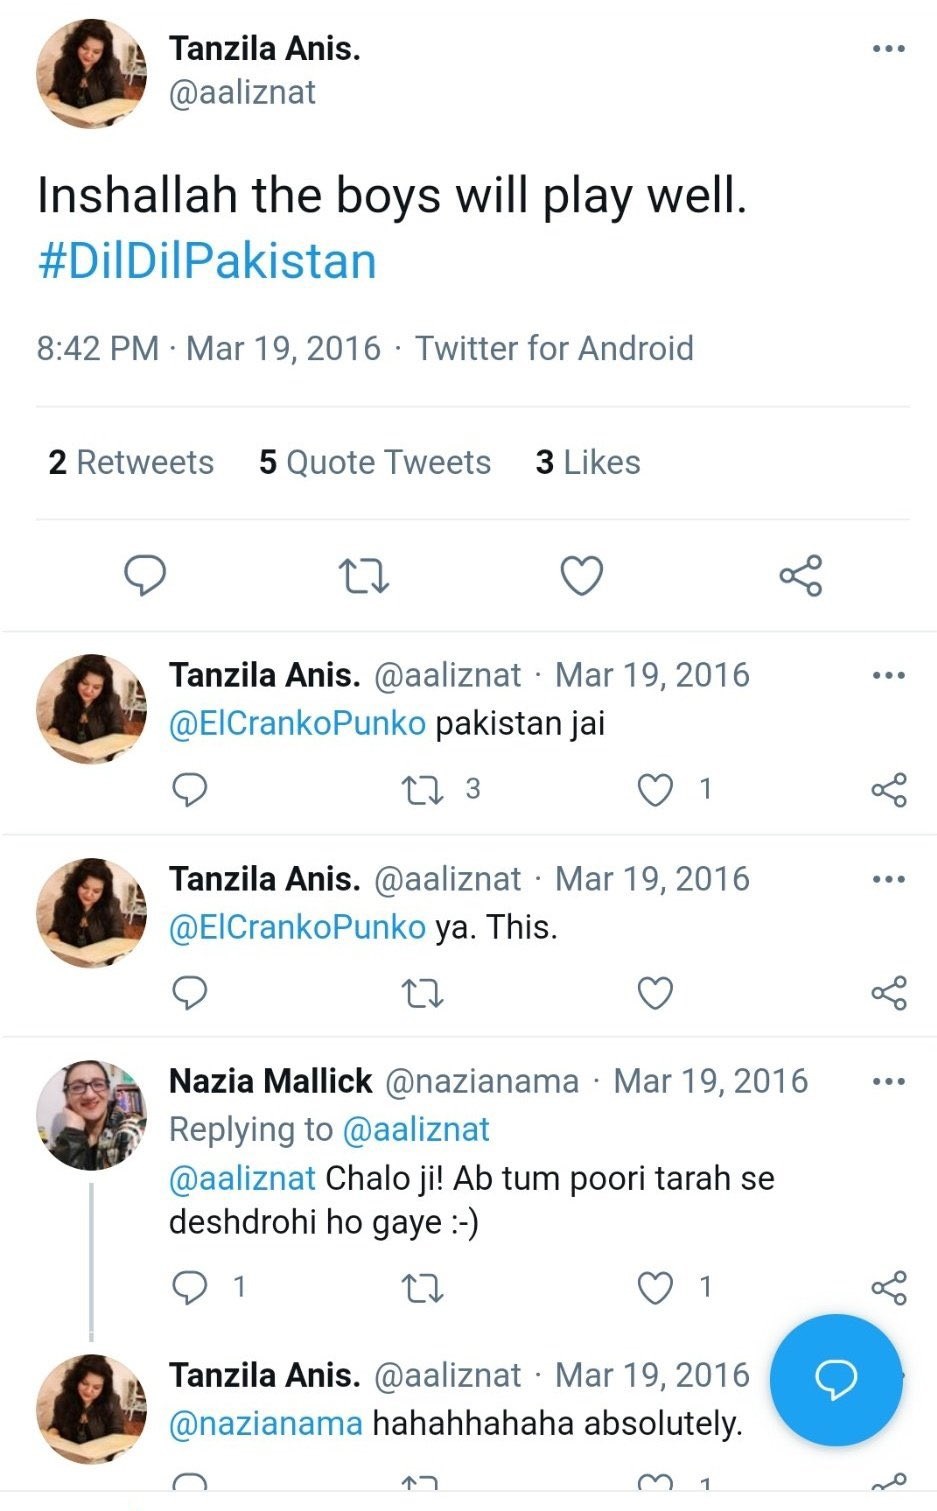Reply to the "ya. This." tweet
The width and height of the screenshot is (937, 1511).
point(190,993)
